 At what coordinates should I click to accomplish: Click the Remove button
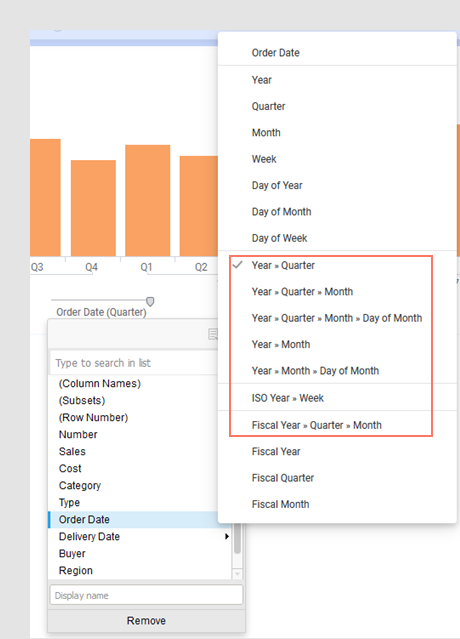pos(146,621)
